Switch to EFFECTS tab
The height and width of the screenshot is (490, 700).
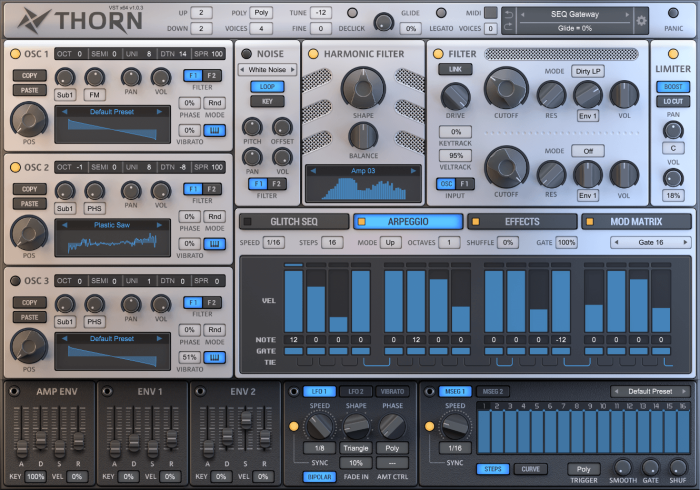(x=522, y=221)
